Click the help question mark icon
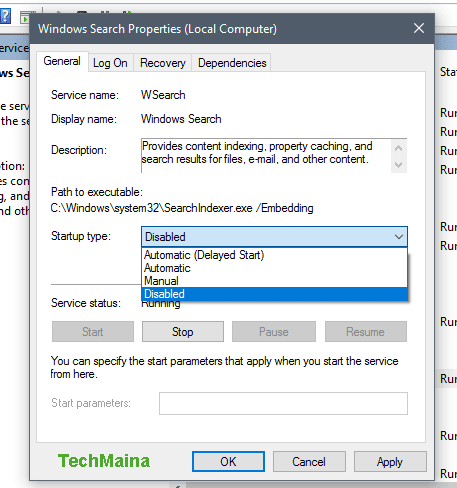Viewport: 457px width, 488px height. click(x=5, y=16)
